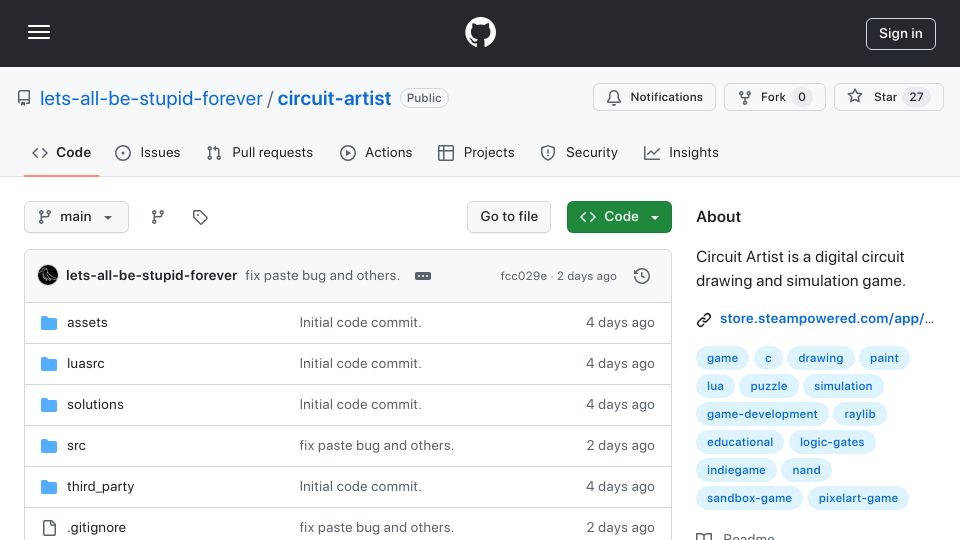Select the 'game-development' topic tag
960x540 pixels.
point(762,414)
